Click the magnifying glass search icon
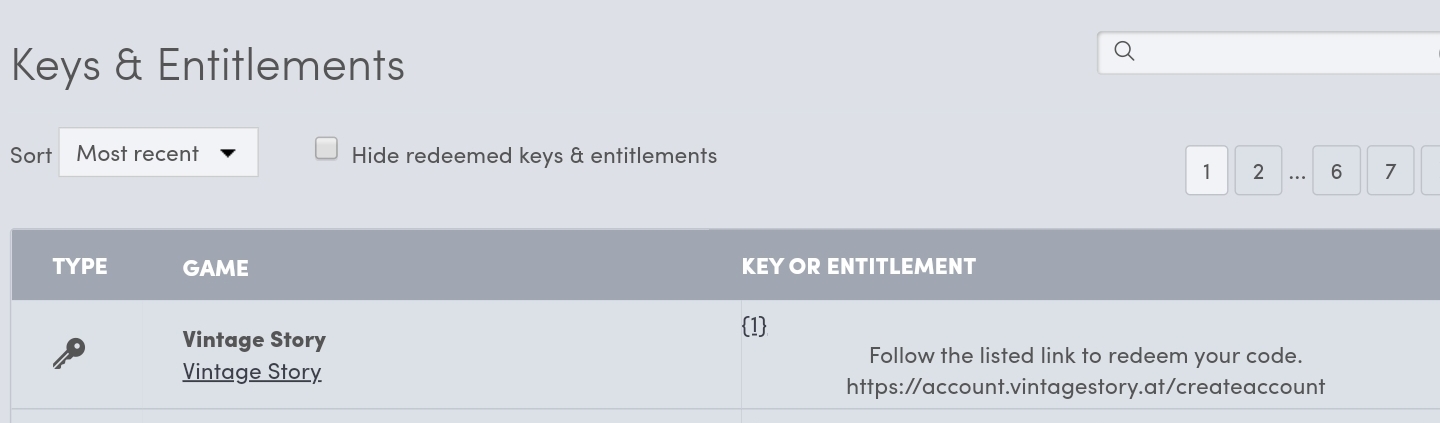The height and width of the screenshot is (423, 1440). (1124, 51)
